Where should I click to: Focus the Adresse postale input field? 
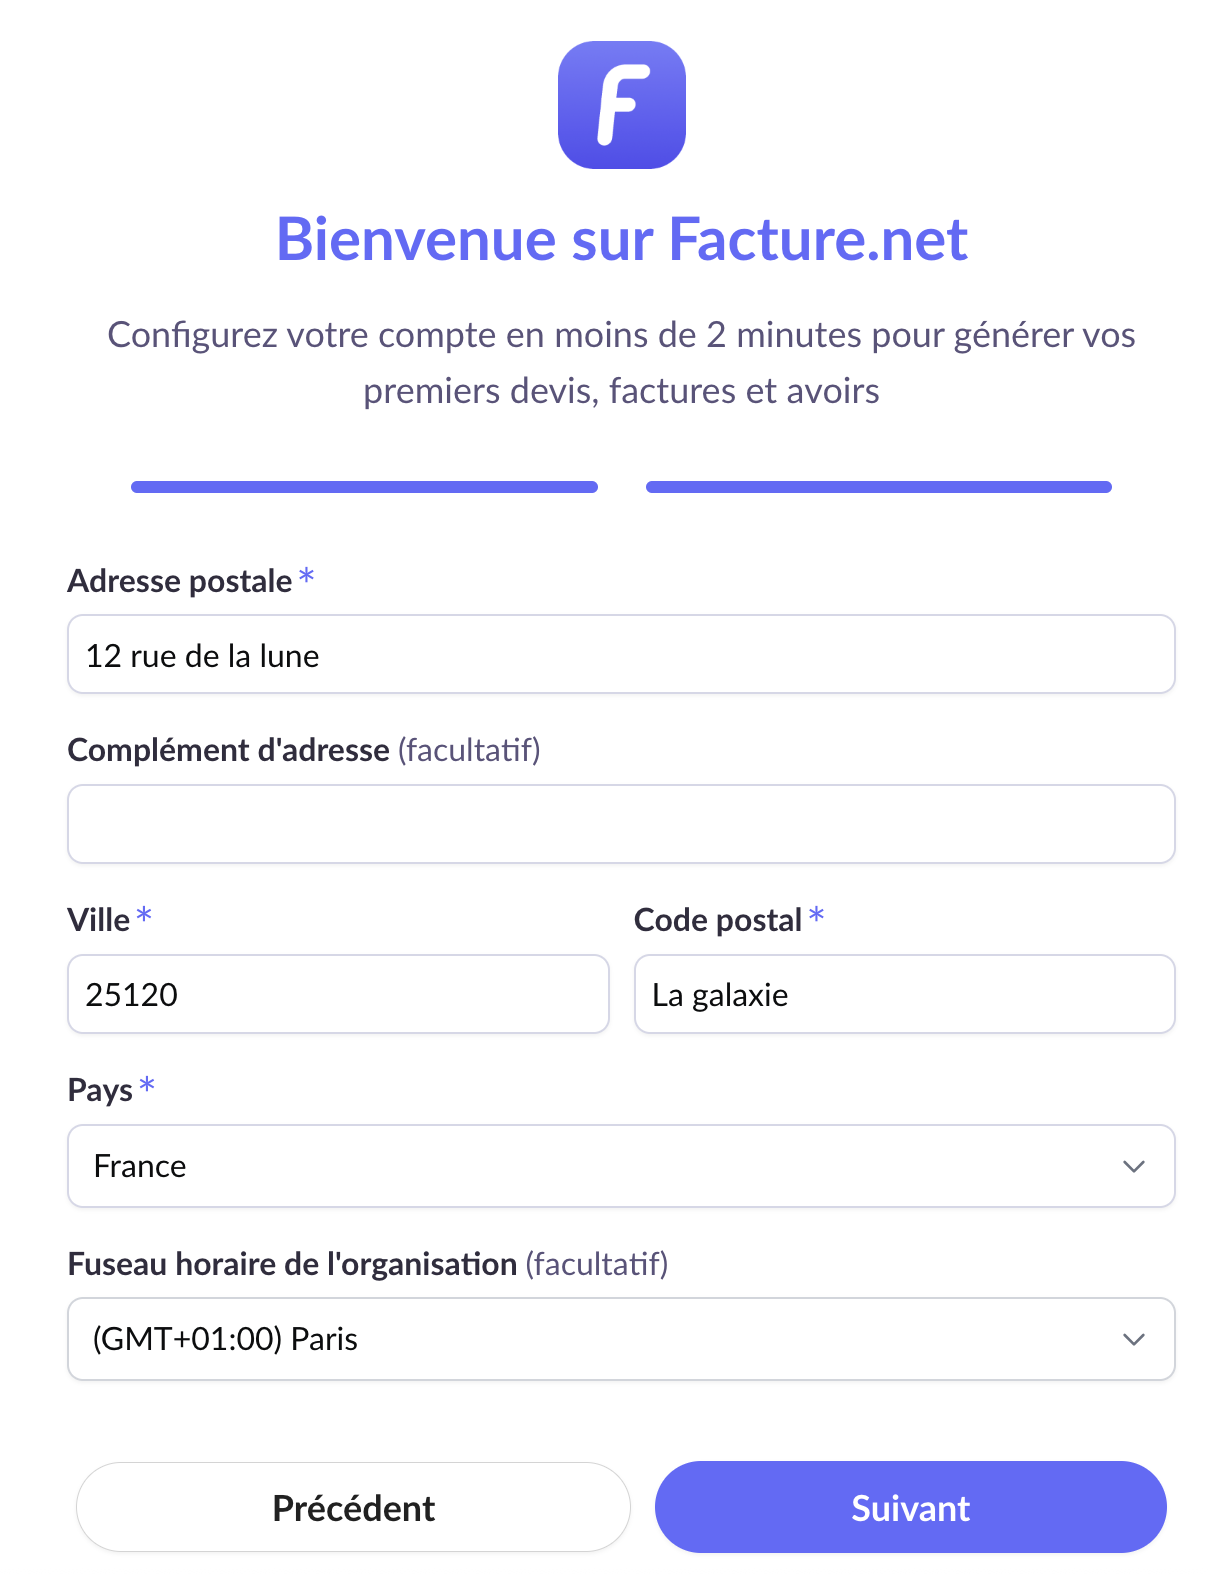[620, 655]
